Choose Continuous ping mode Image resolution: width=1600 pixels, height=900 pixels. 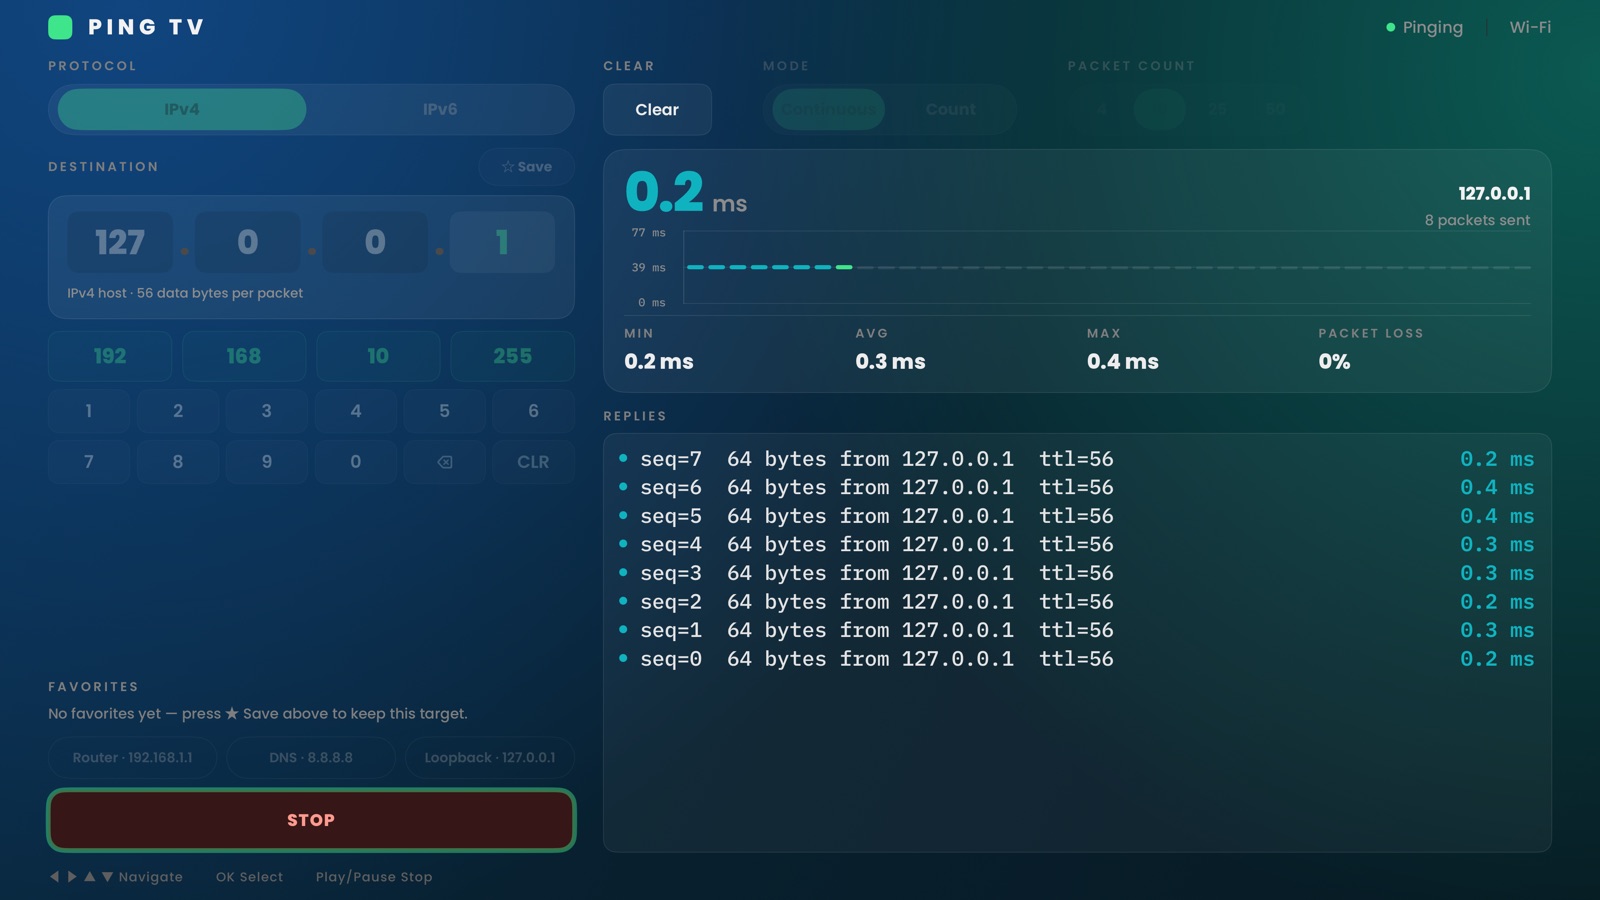[828, 109]
